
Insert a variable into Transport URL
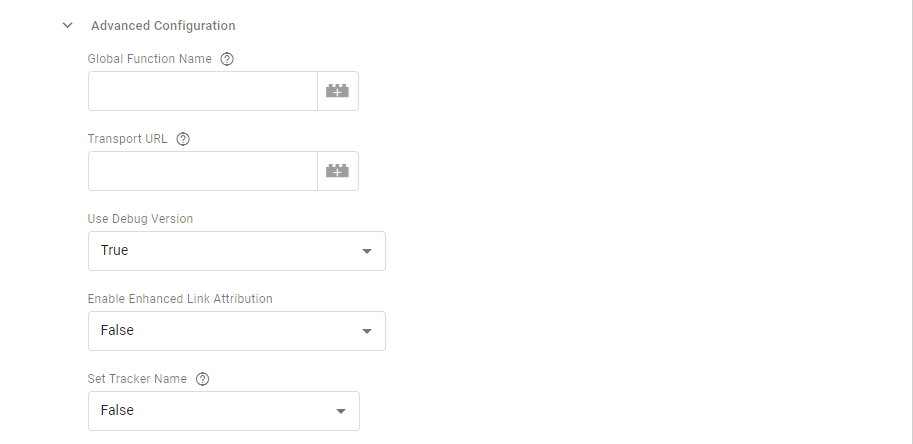(338, 171)
